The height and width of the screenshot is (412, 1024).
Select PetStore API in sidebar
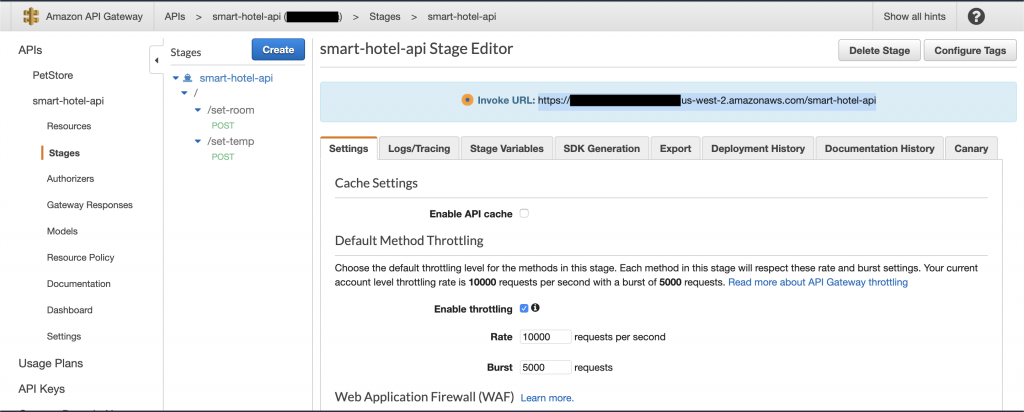pyautogui.click(x=53, y=75)
